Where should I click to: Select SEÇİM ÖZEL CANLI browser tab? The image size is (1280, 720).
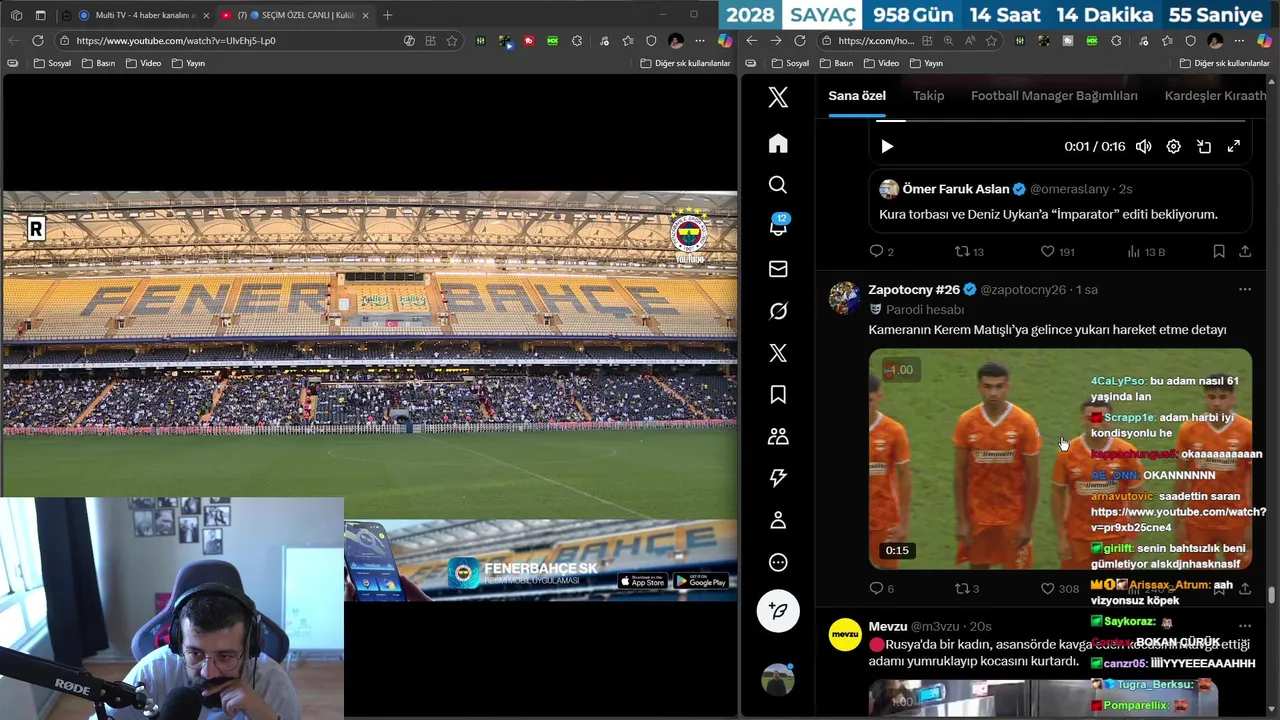pos(297,15)
